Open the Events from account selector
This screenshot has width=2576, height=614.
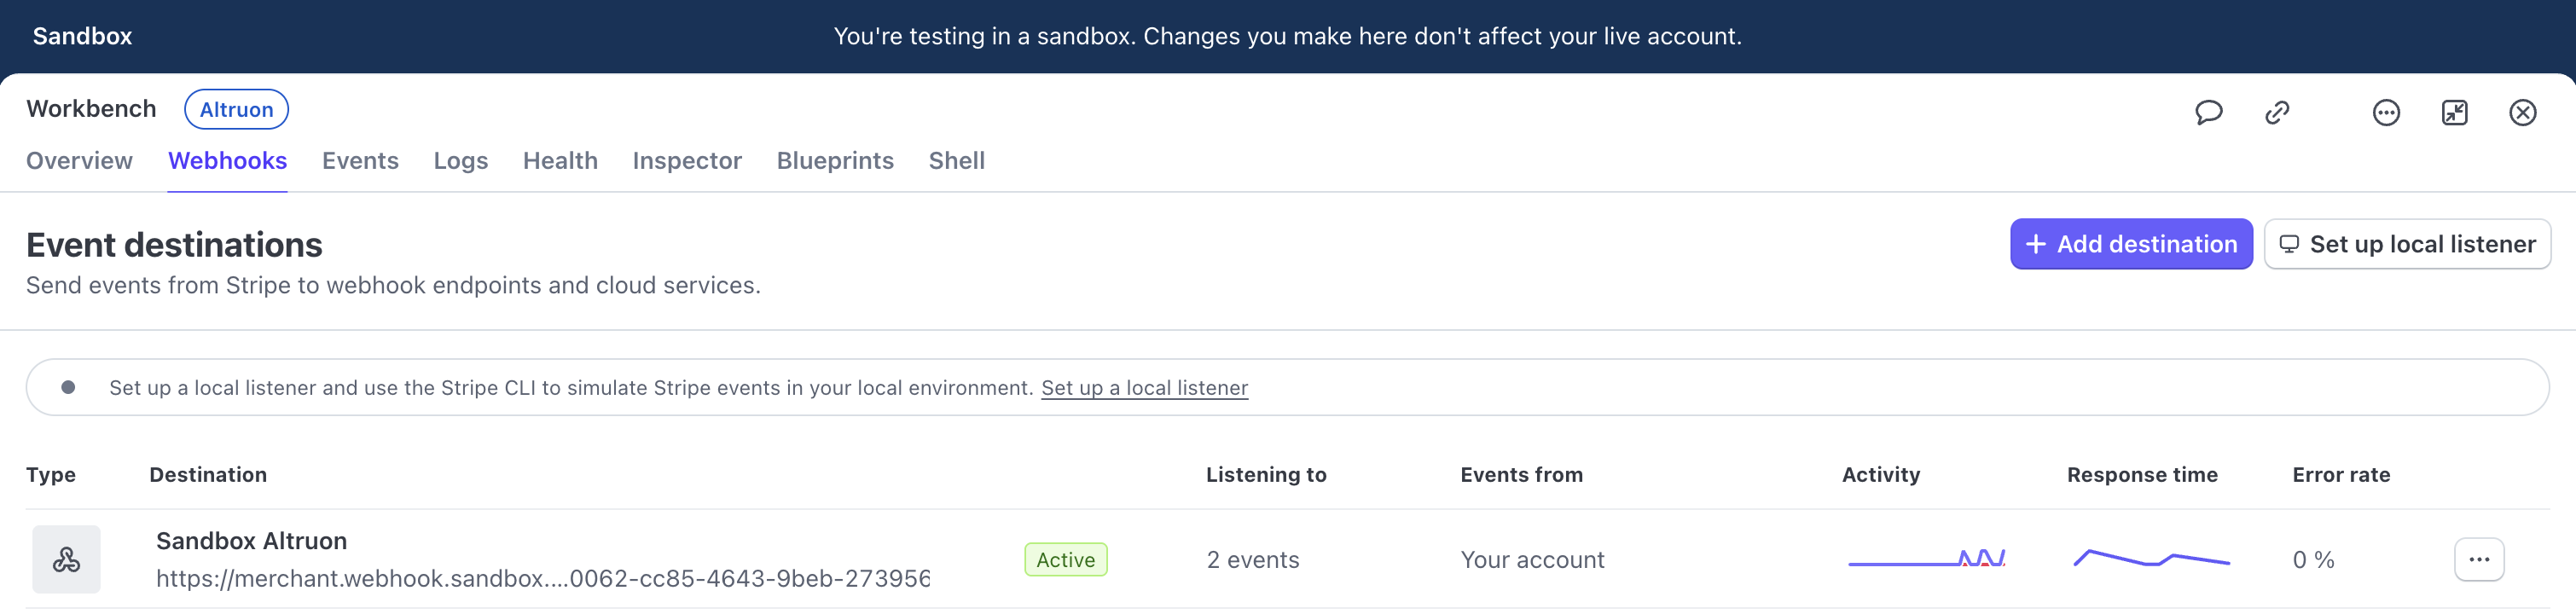pyautogui.click(x=1533, y=559)
